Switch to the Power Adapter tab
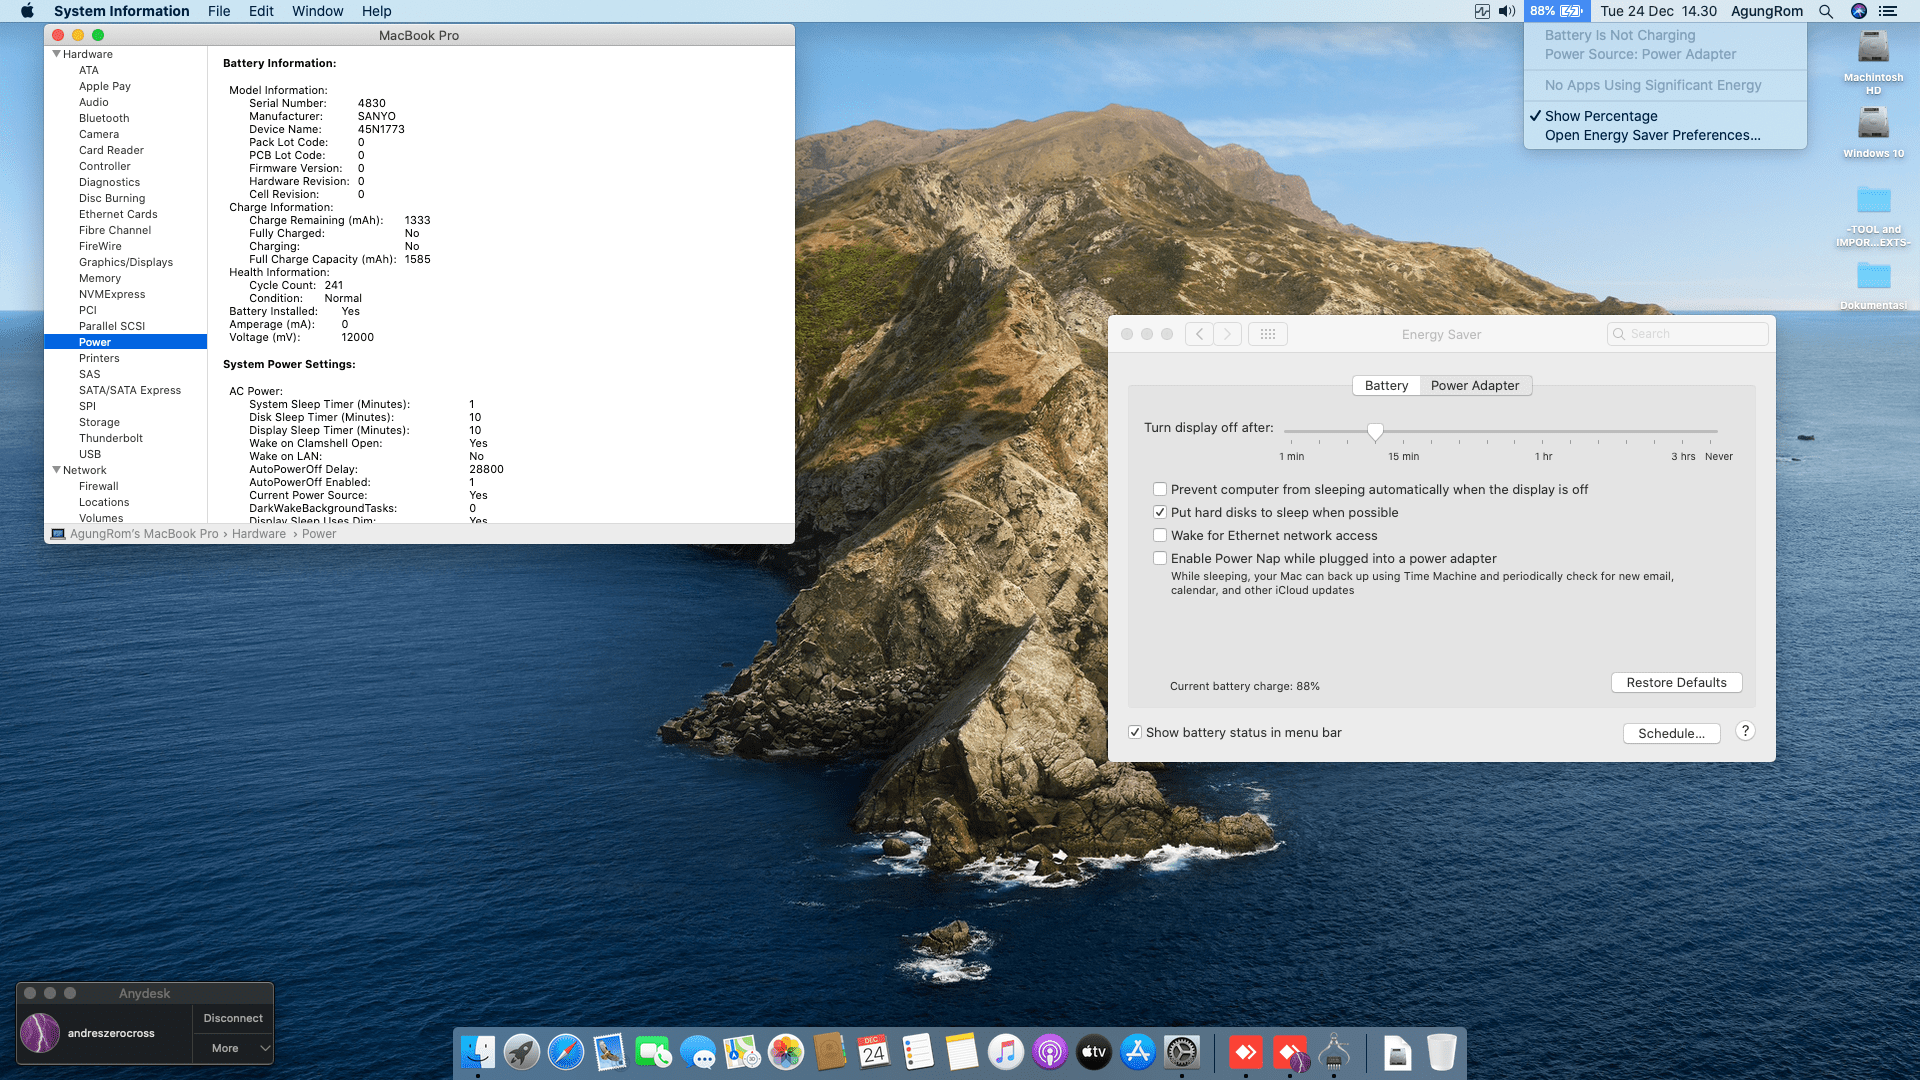1920x1080 pixels. point(1474,385)
